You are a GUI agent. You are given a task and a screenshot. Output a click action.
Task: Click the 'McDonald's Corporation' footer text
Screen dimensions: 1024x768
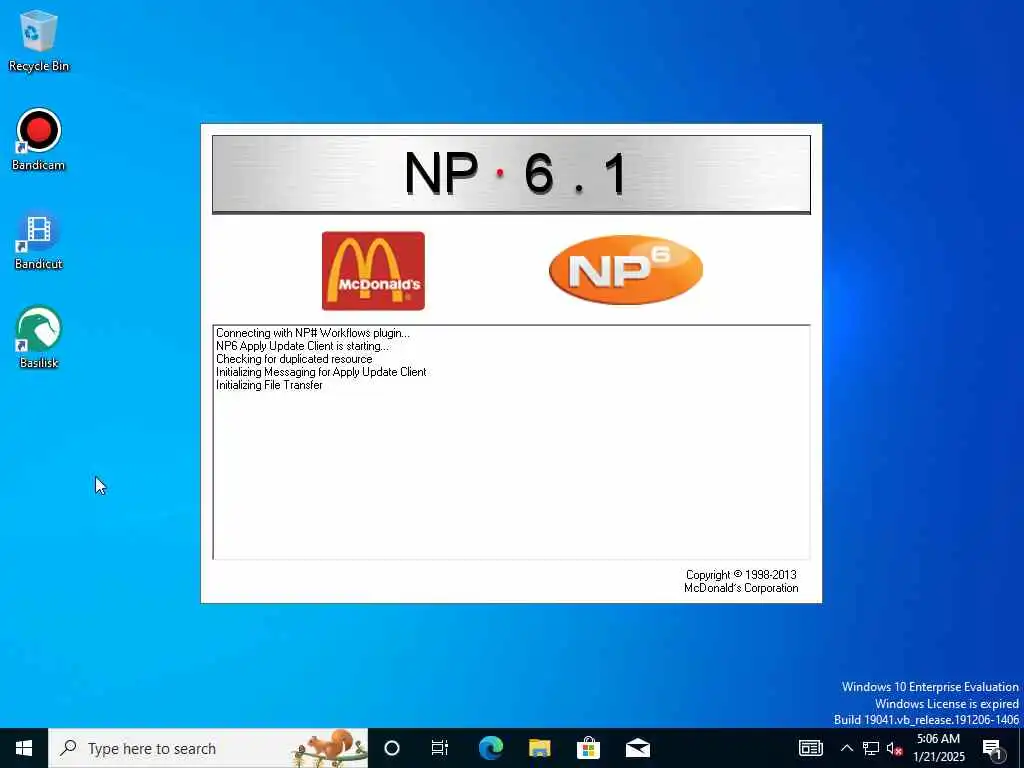[x=741, y=588]
